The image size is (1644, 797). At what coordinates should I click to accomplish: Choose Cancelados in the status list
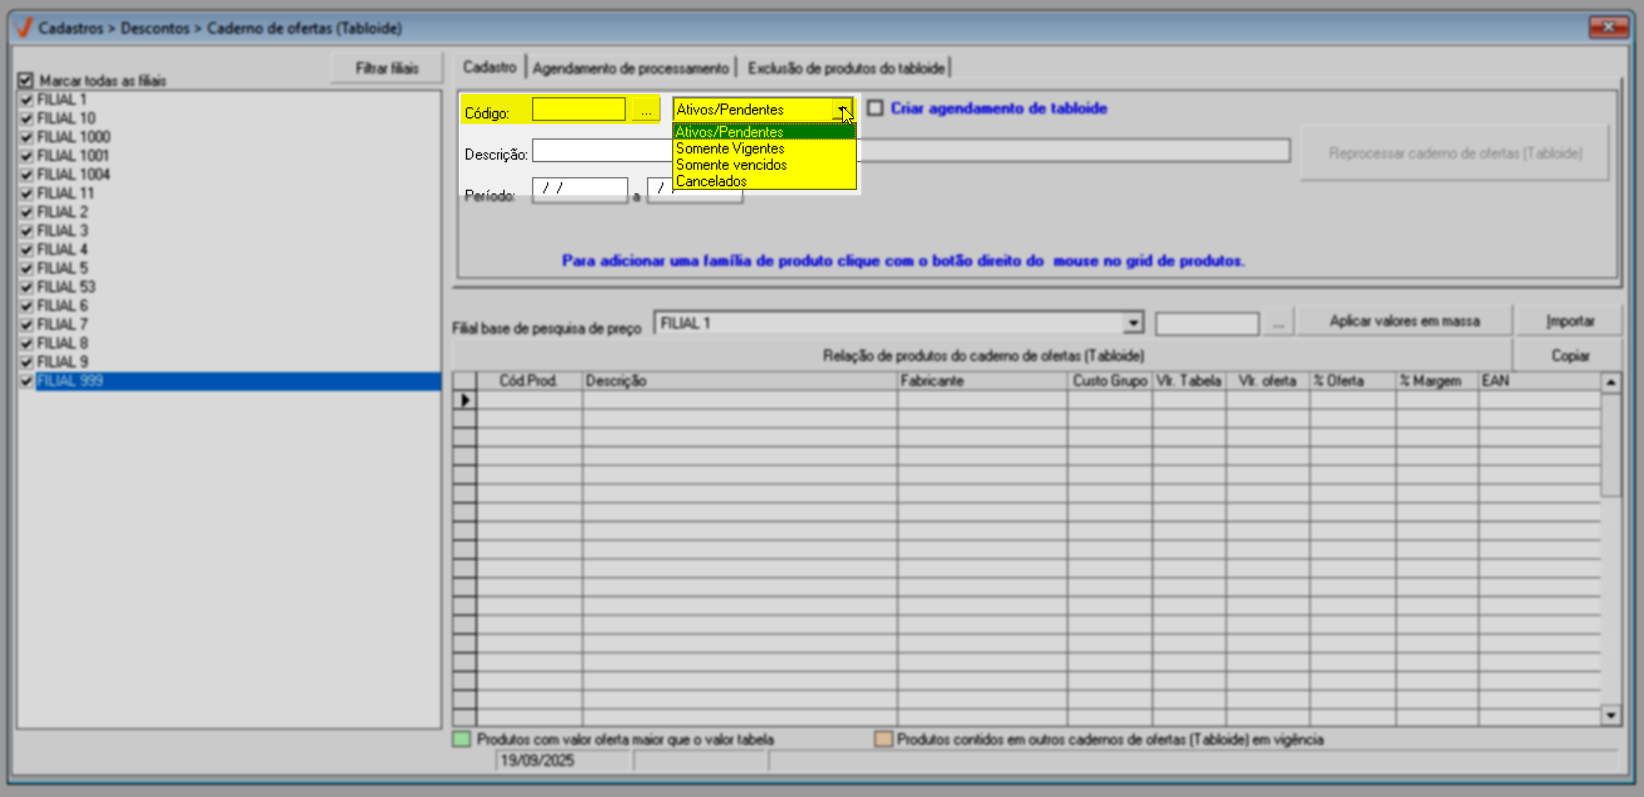[711, 181]
